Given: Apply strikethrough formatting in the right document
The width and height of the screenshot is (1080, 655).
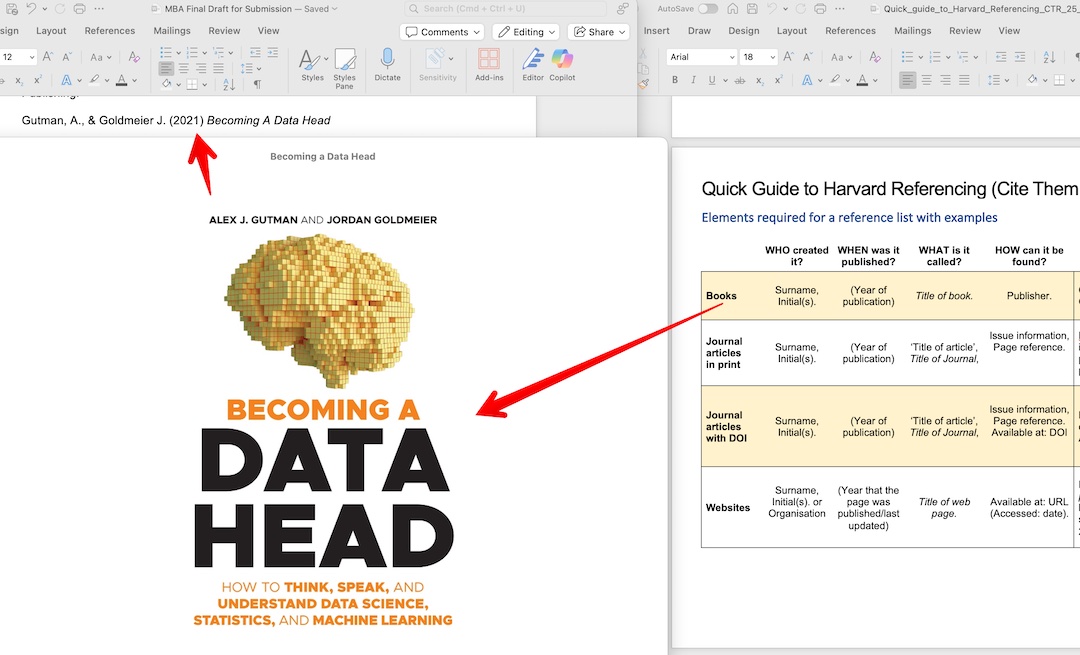Looking at the screenshot, I should pyautogui.click(x=740, y=79).
